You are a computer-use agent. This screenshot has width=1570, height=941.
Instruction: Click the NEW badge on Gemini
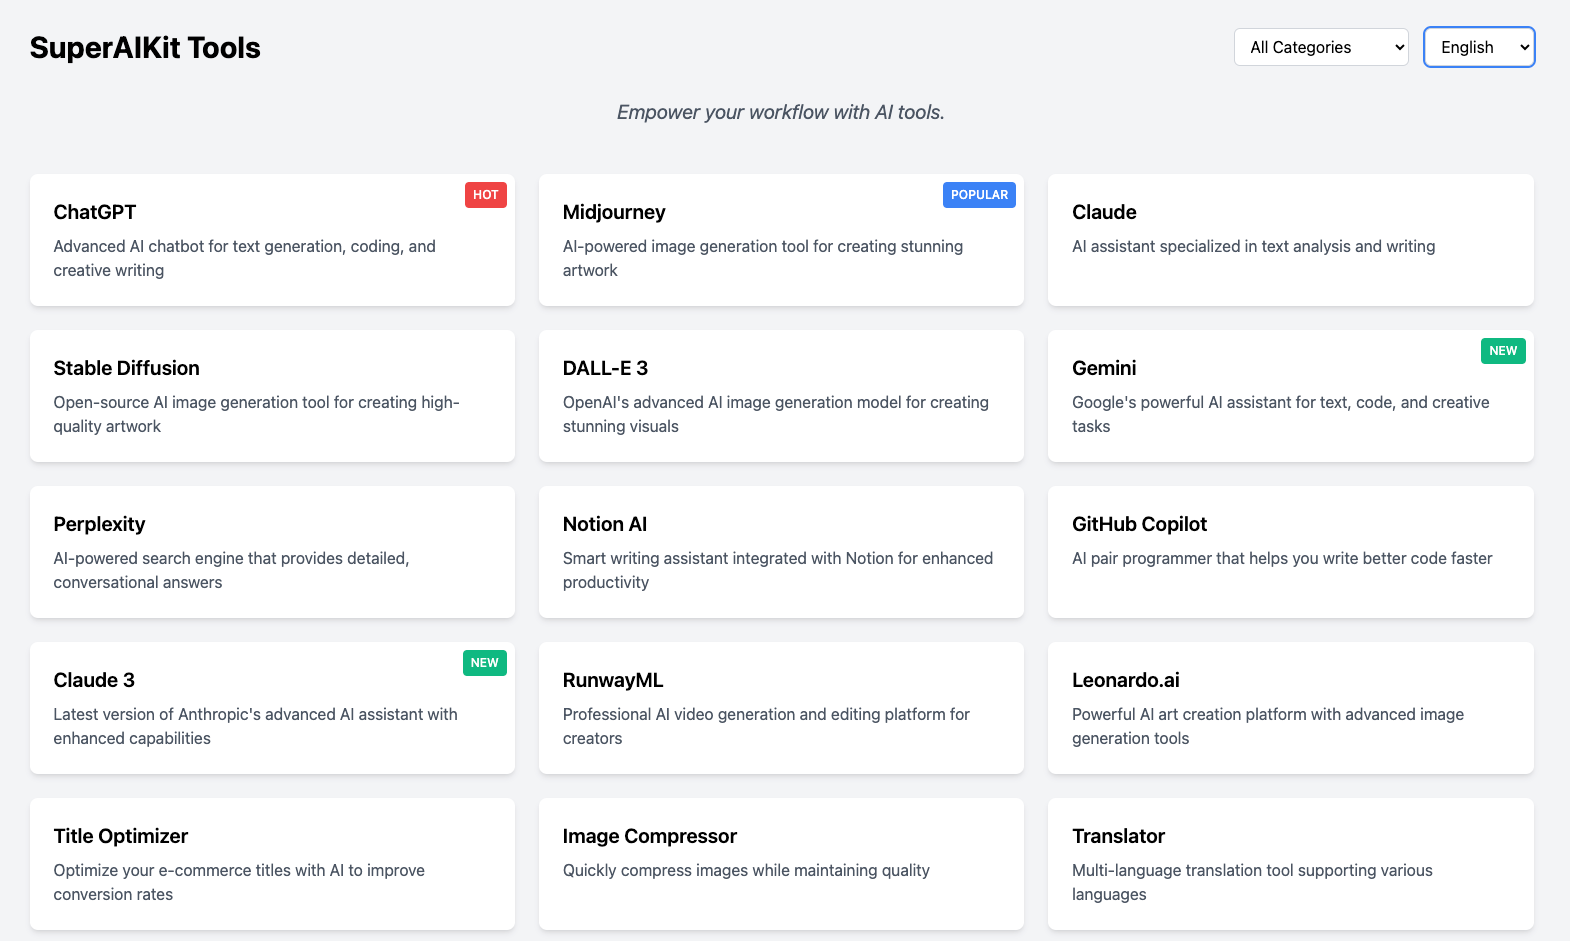click(x=1503, y=351)
